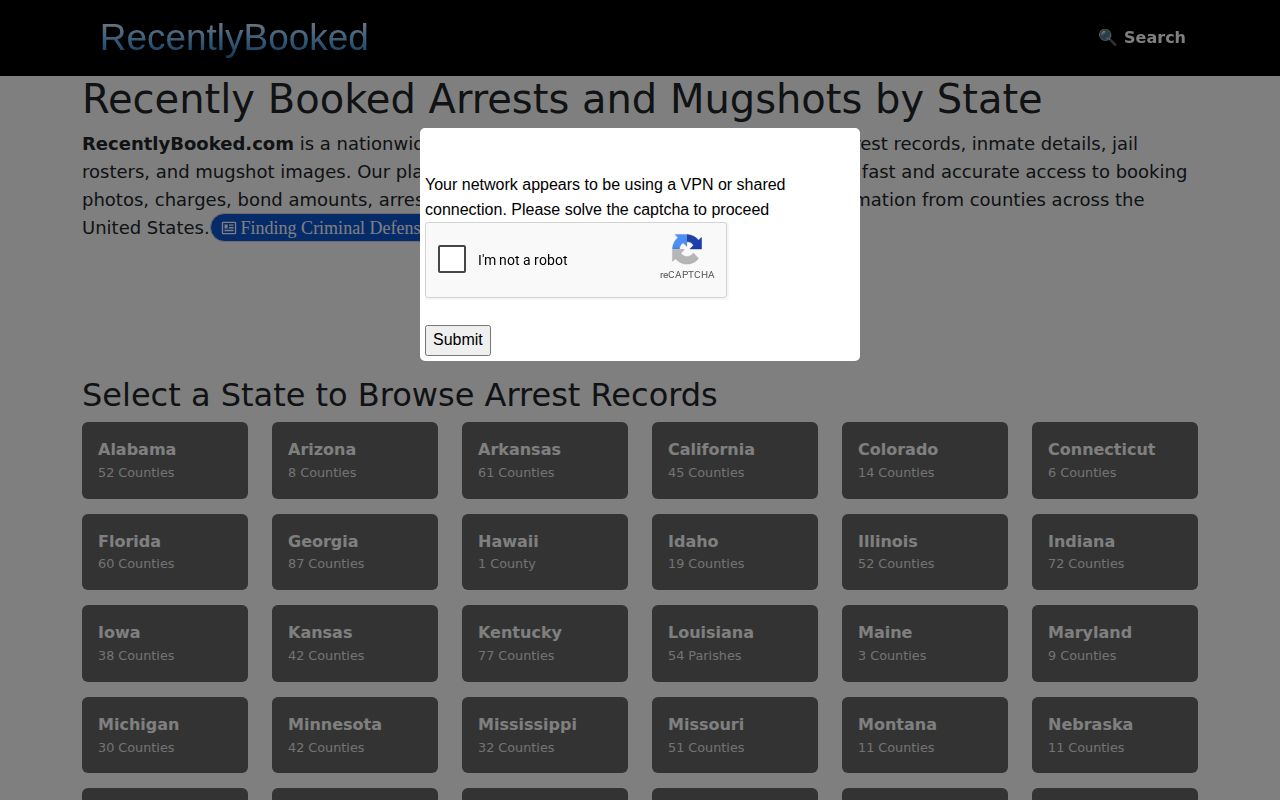Click the bold RecentlyBooked.com text
Screen dimensions: 1280x800
coord(188,144)
